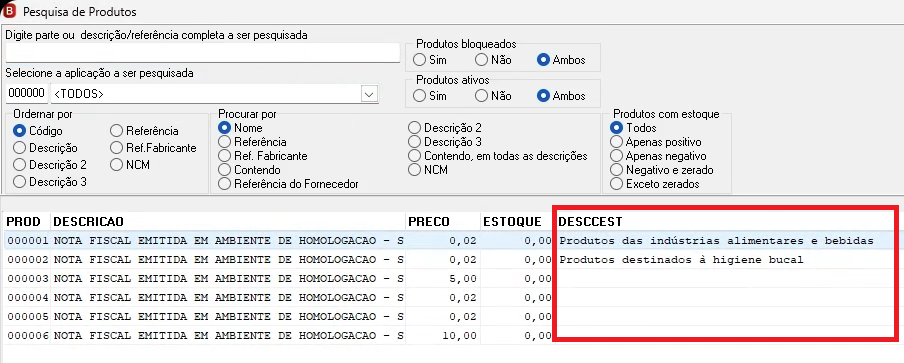904x363 pixels.
Task: Select product row 000005
Action: [x=451, y=316]
